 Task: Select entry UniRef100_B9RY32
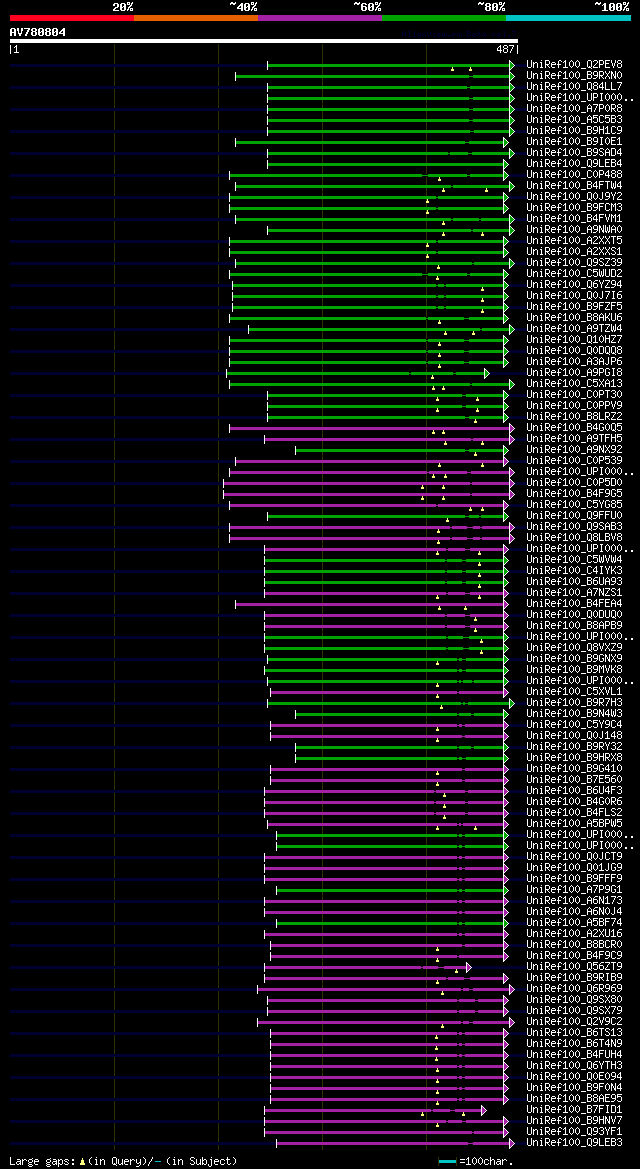coord(574,746)
